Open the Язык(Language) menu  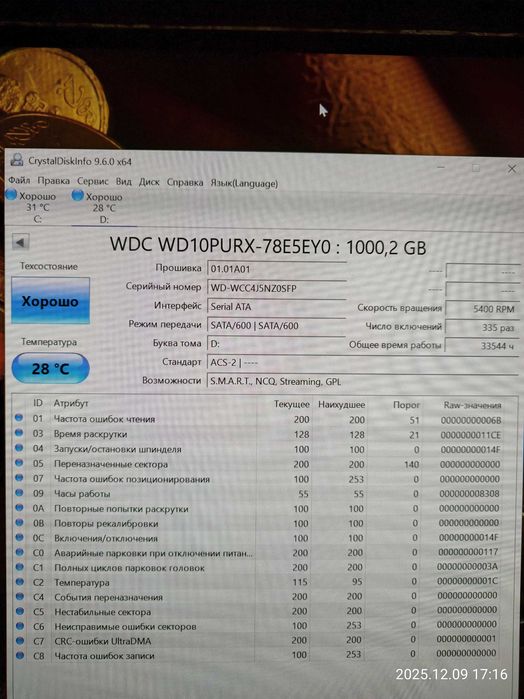pos(244,183)
